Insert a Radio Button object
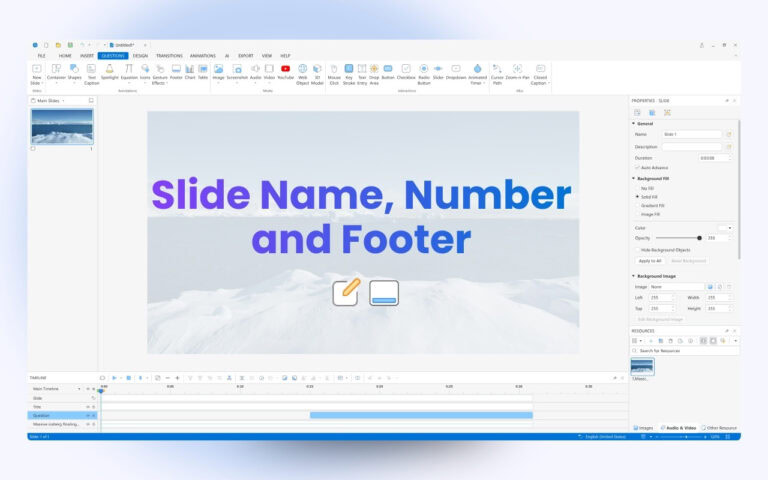 (x=424, y=74)
